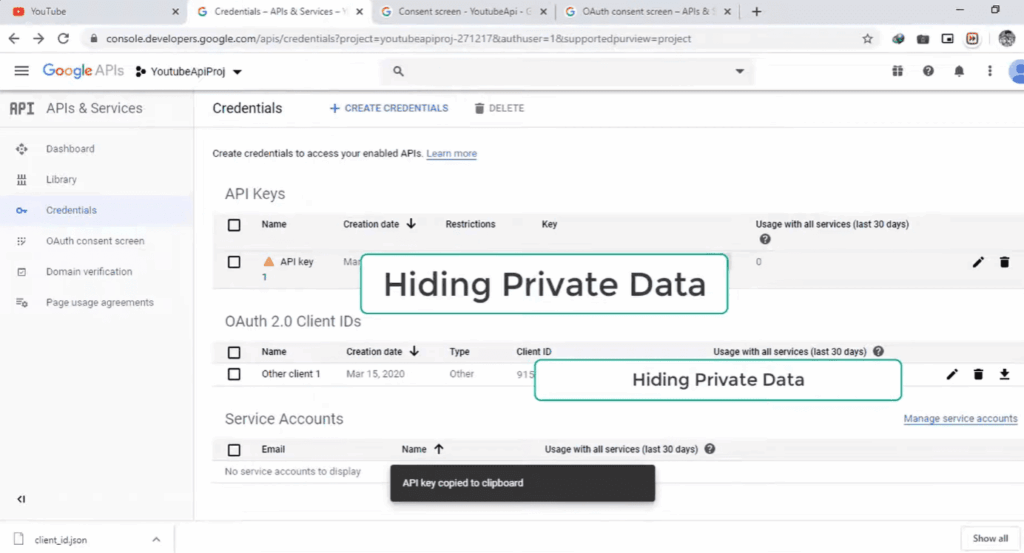Open the hamburger navigation menu
This screenshot has width=1024, height=553.
[x=22, y=71]
